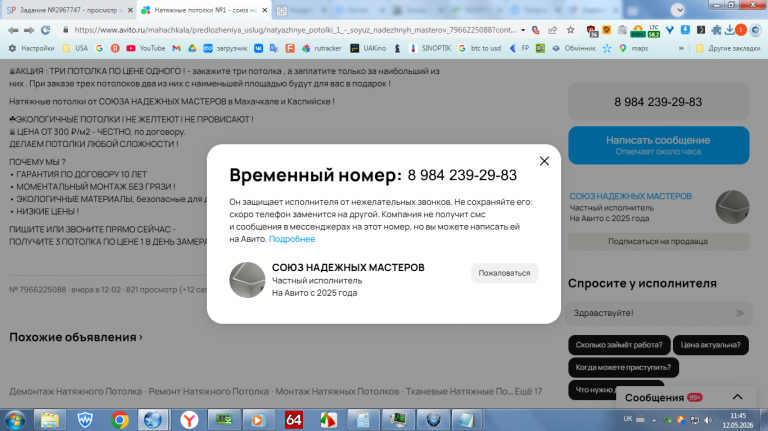Open address bar dropdown arrow
The height and width of the screenshot is (431, 768).
[x=523, y=30]
